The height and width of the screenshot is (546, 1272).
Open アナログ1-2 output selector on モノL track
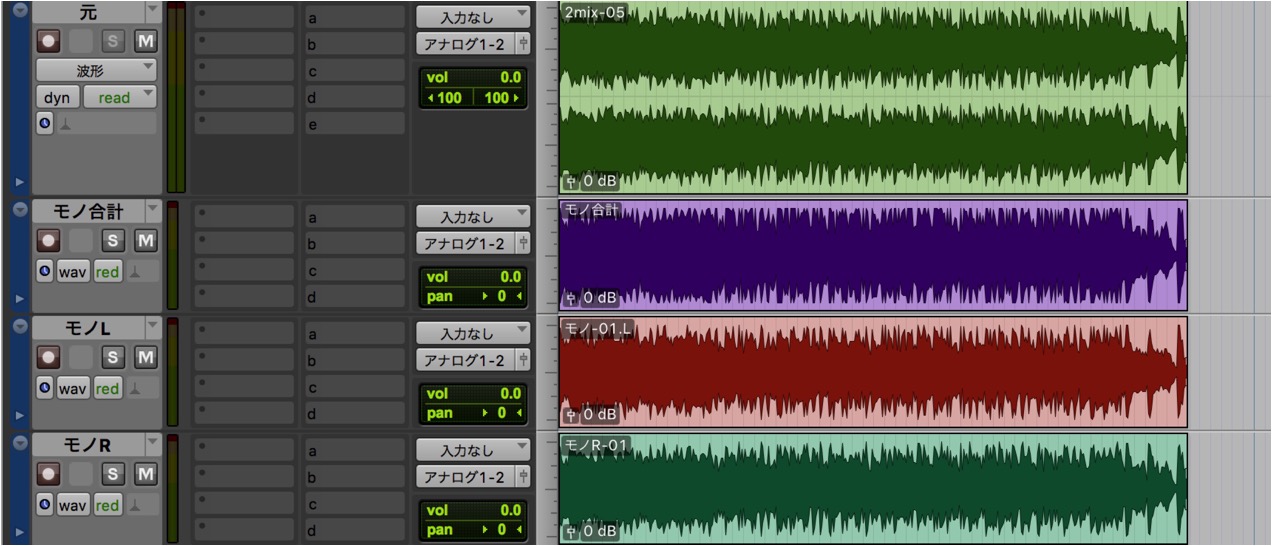point(466,360)
